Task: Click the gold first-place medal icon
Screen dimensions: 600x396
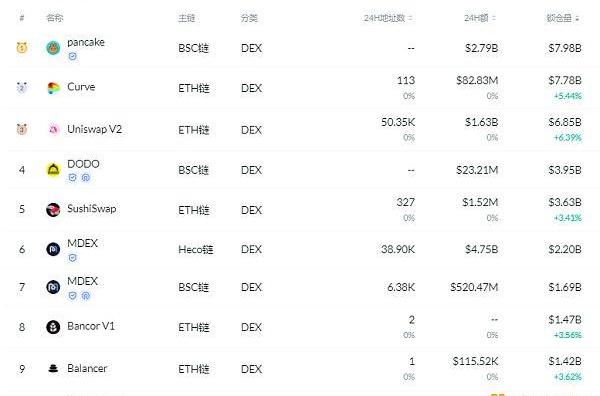Action: (x=22, y=47)
